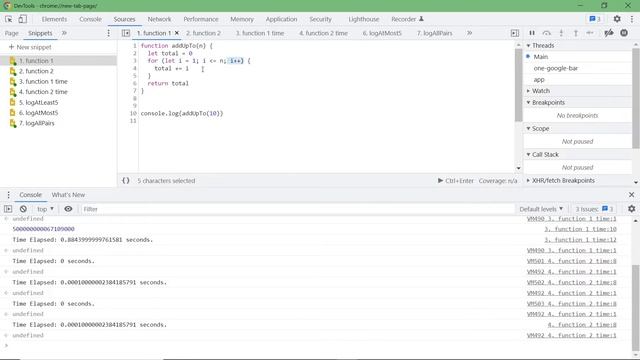Switch to the Performance panel tab
Viewport: 640px width, 360px height.
201,19
